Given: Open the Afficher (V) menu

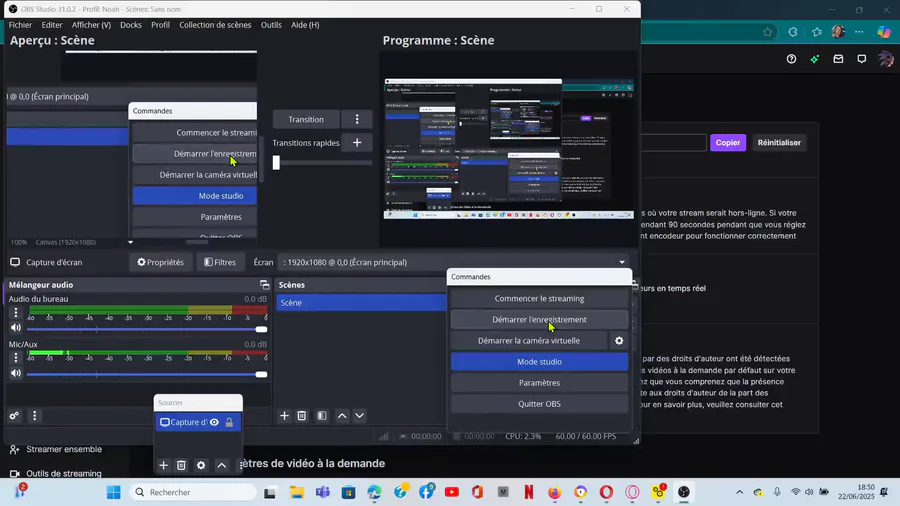Looking at the screenshot, I should tap(91, 25).
